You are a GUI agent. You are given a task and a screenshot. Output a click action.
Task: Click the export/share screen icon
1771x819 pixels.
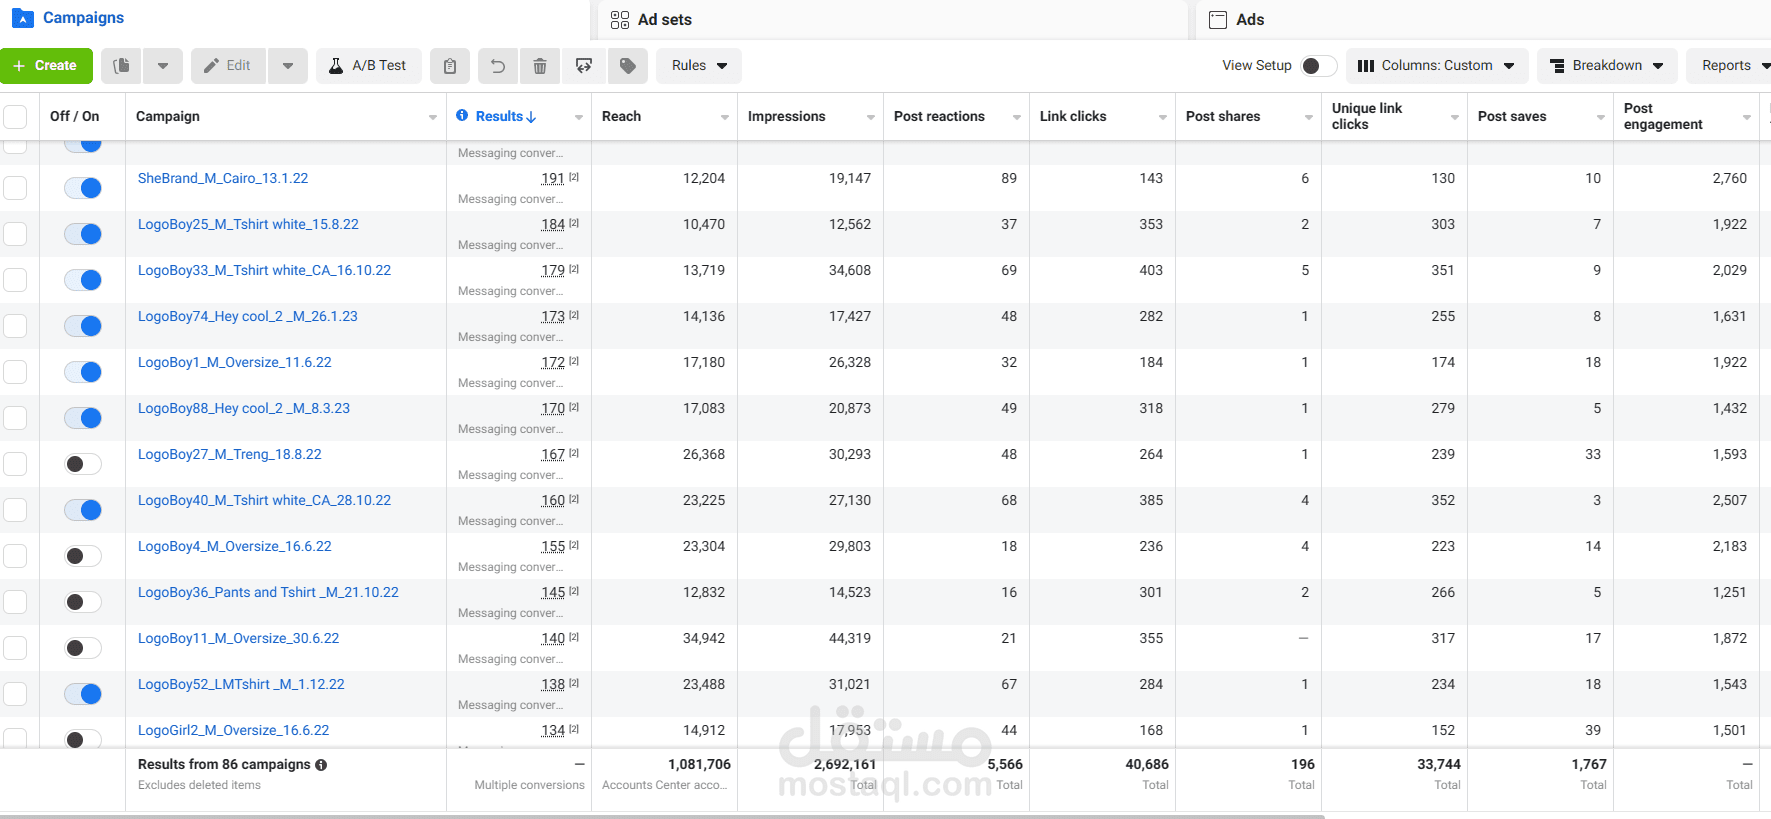pyautogui.click(x=584, y=66)
